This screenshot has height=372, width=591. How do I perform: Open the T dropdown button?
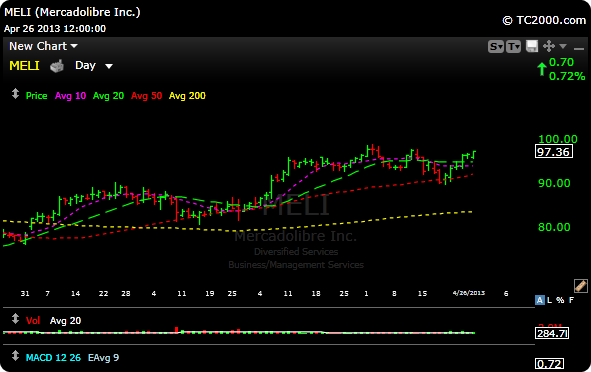(x=513, y=46)
